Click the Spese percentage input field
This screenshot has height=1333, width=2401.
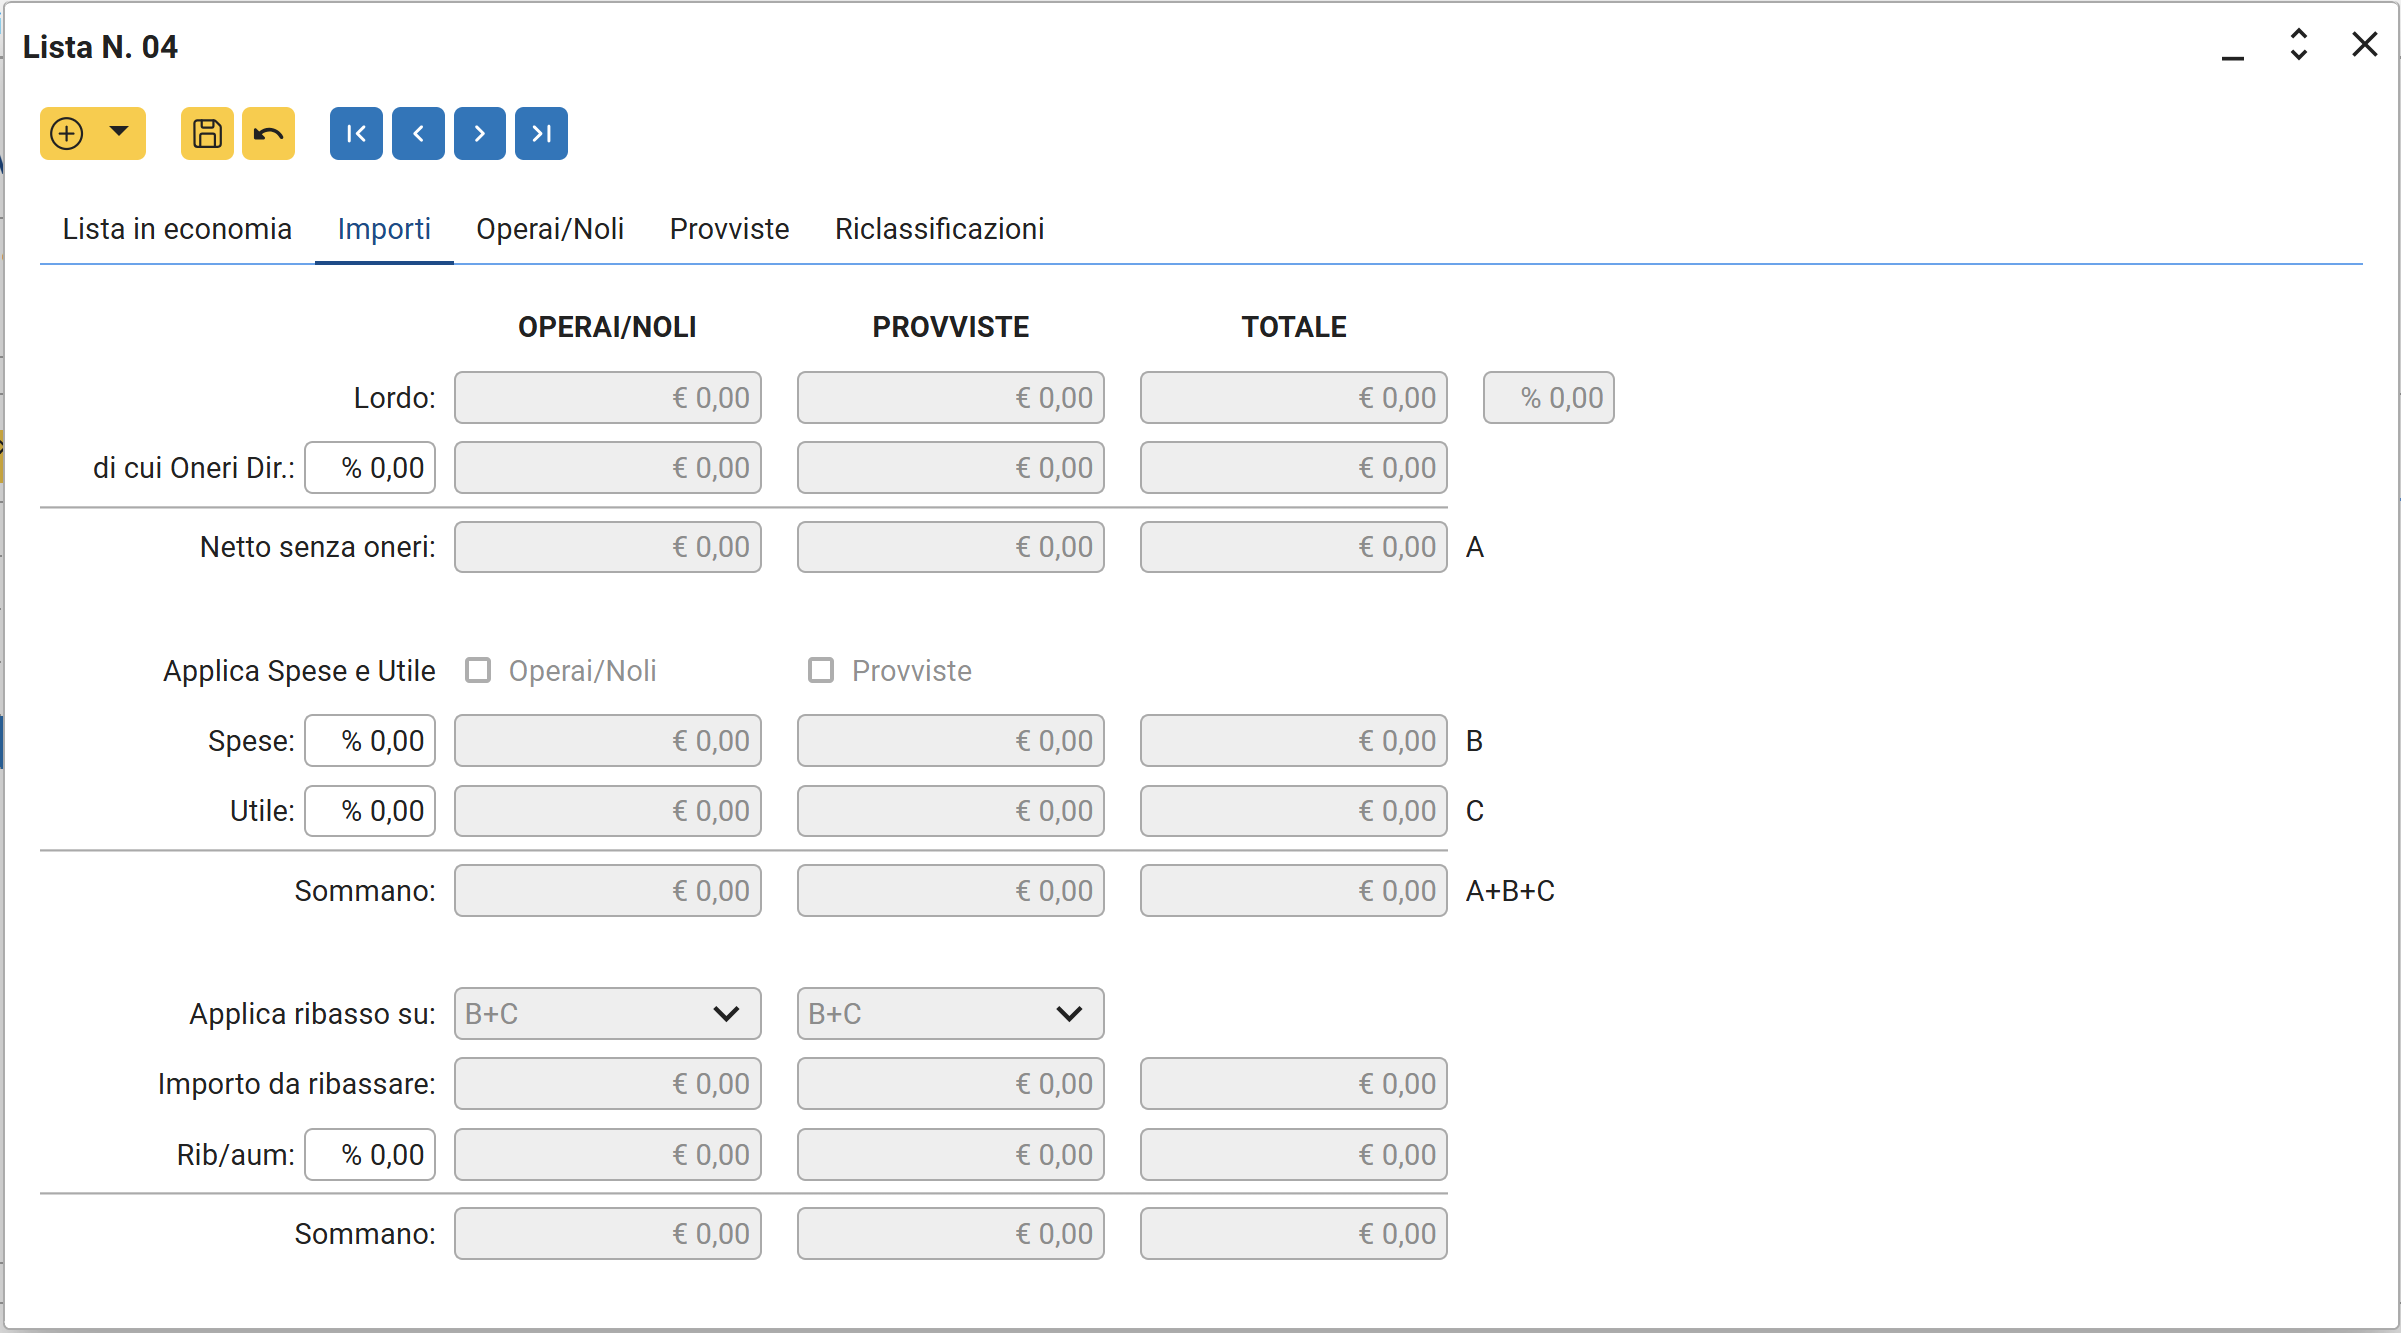click(370, 741)
